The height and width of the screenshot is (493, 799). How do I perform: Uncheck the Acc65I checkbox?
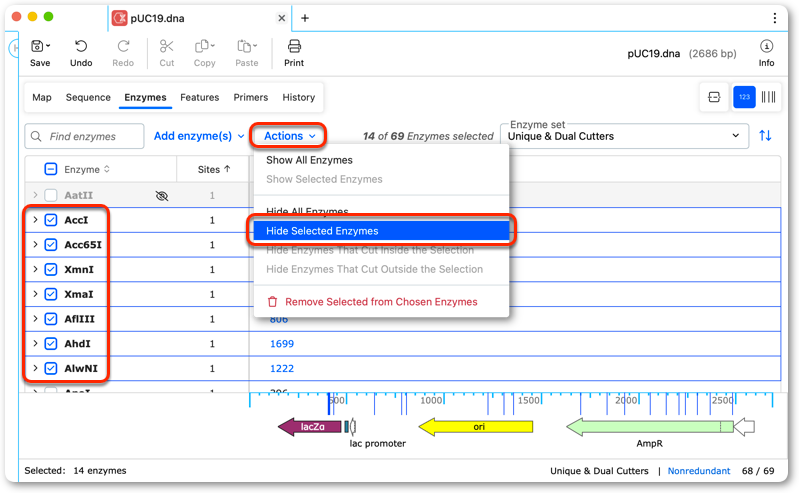51,245
